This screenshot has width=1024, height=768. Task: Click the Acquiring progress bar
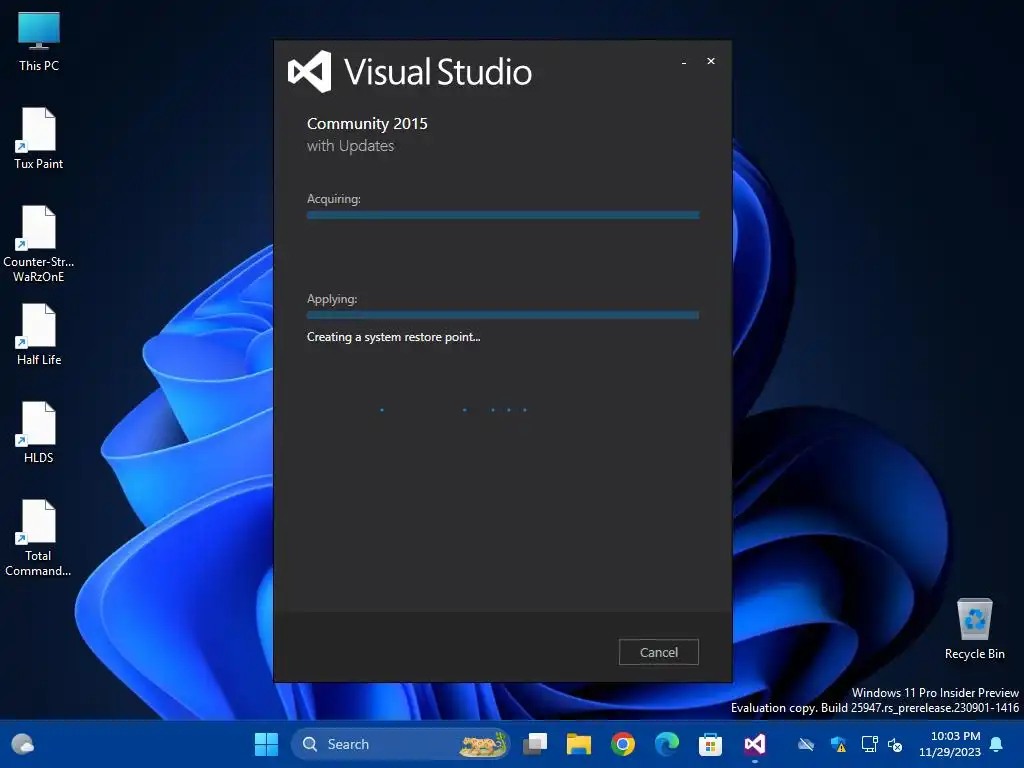coord(503,215)
